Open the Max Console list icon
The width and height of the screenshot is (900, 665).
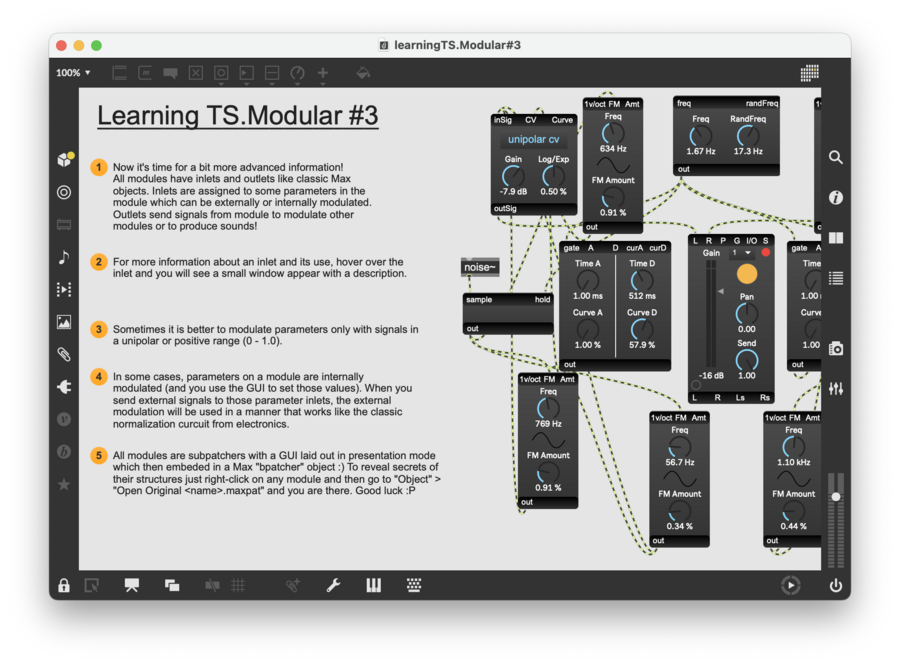pyautogui.click(x=836, y=278)
